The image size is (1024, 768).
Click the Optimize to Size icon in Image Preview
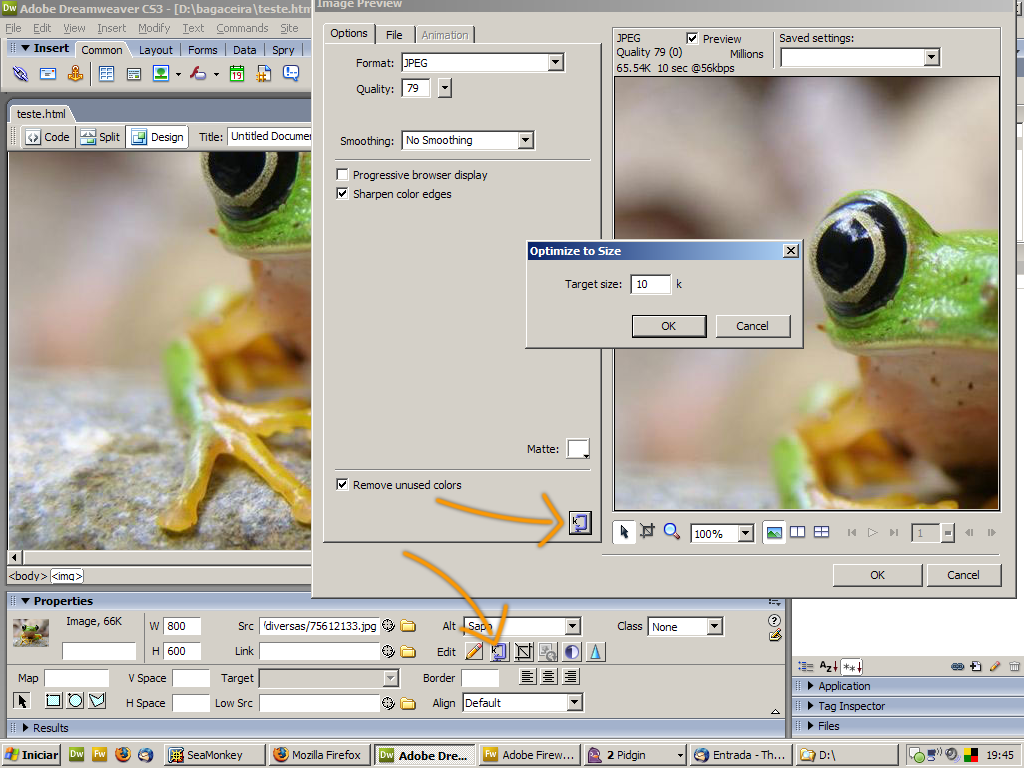click(x=580, y=522)
